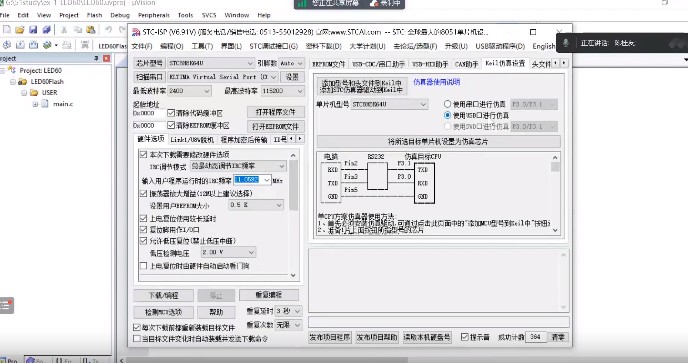688x363 pixels.
Task: Open Keil simulation MCU model dropdown
Action: pos(390,104)
